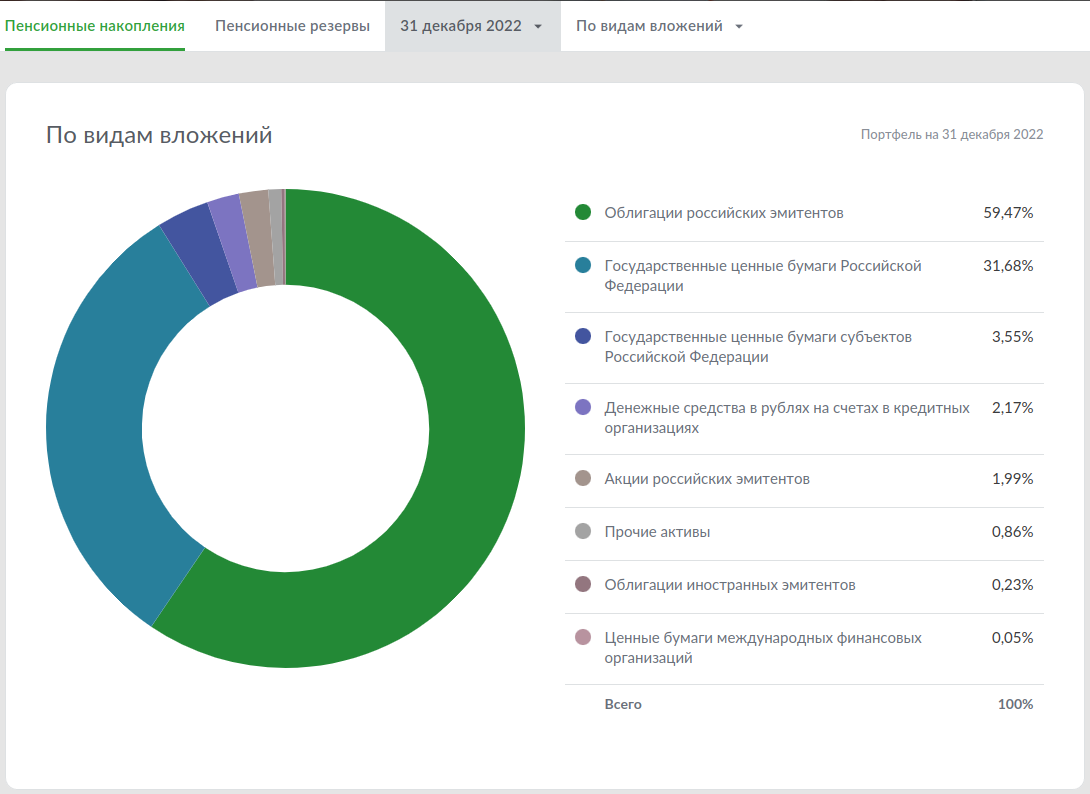
Task: Click green dot for Облигации российских эмитентов
Action: coord(583,212)
